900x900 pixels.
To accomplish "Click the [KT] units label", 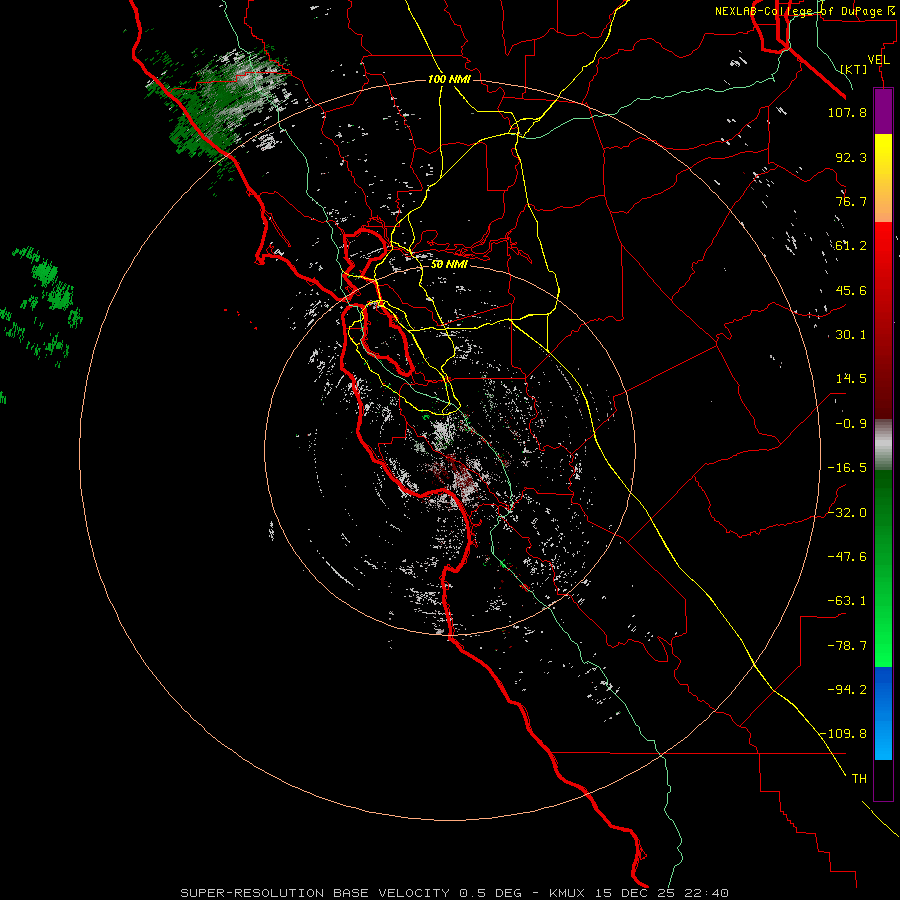I will [854, 69].
